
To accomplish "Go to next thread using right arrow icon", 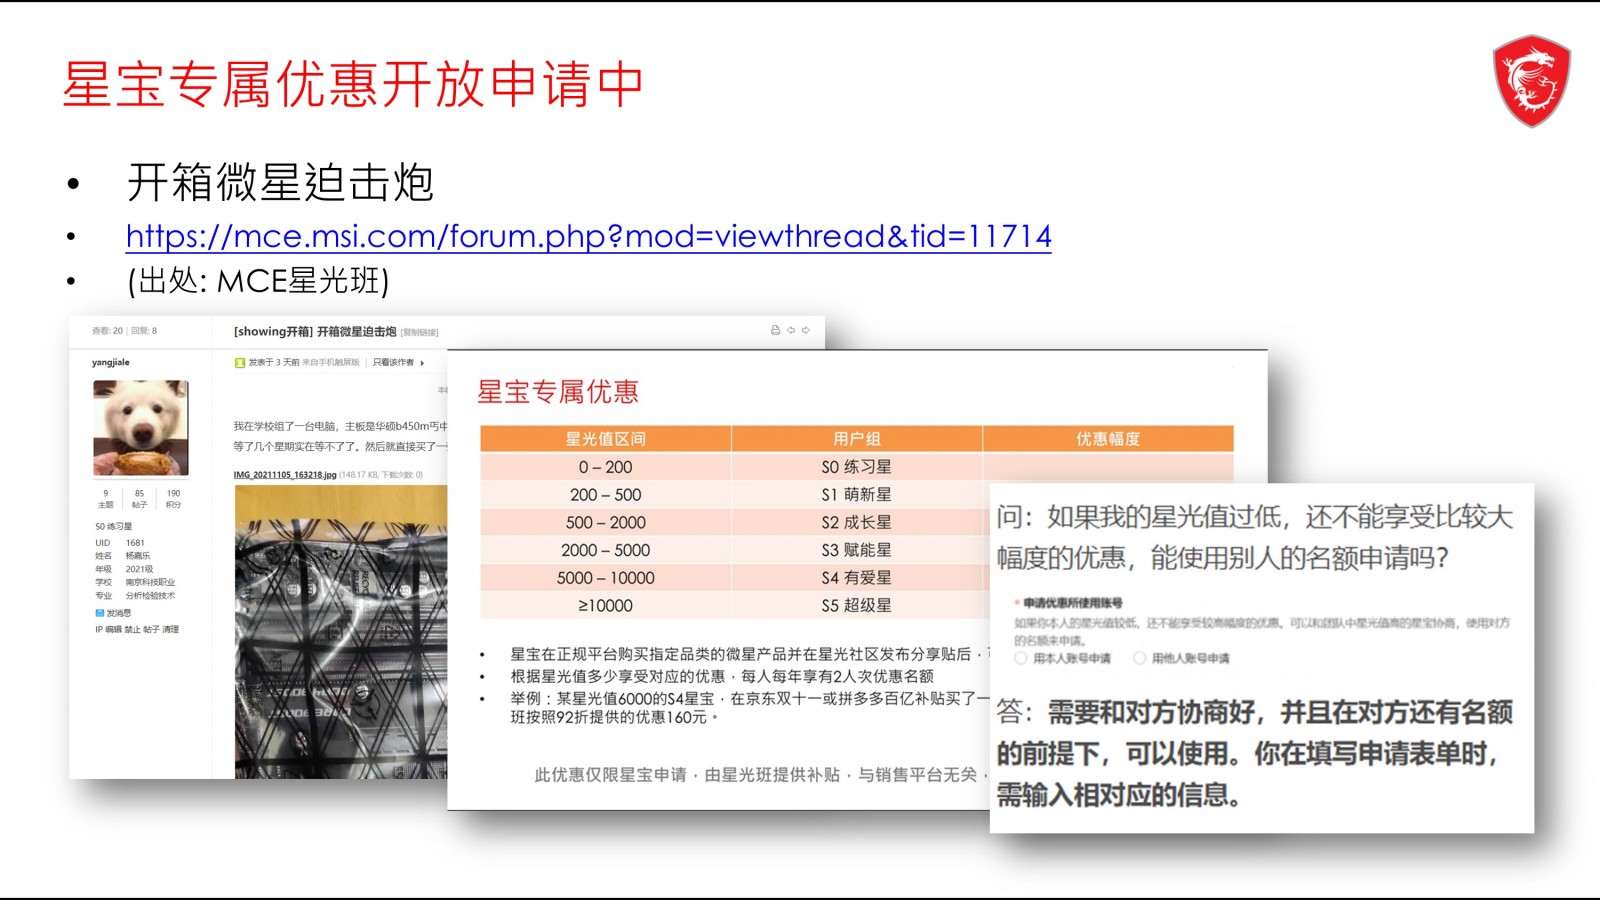I will coord(805,330).
